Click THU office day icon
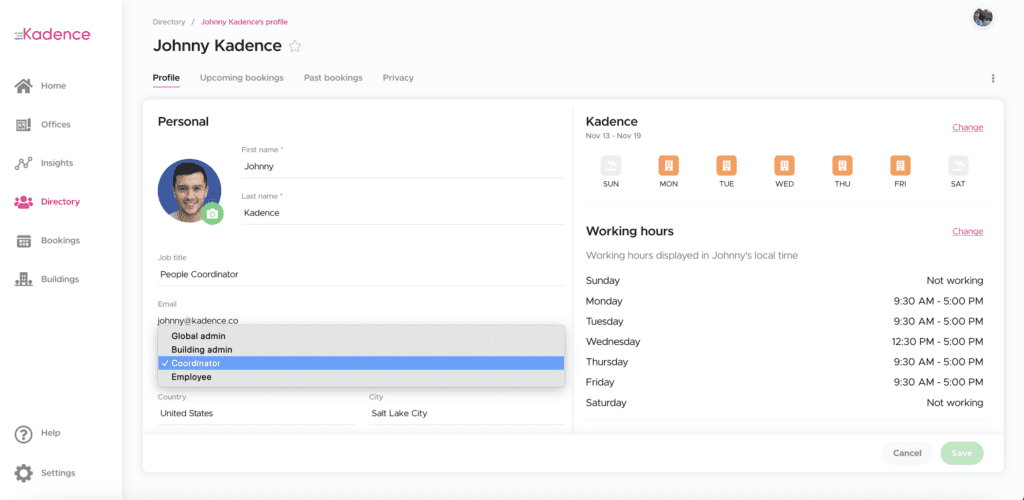Screen dimensions: 1024x500 (x=842, y=165)
